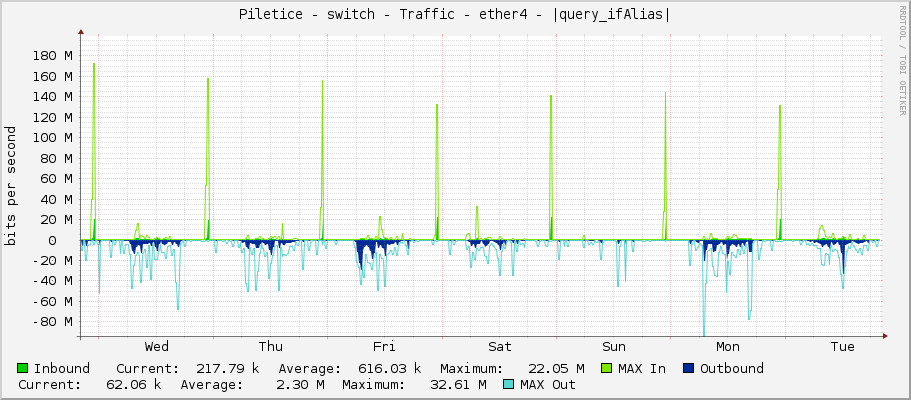This screenshot has width=911, height=400.
Task: Click the '160 M' y-axis label
Action: click(52, 77)
